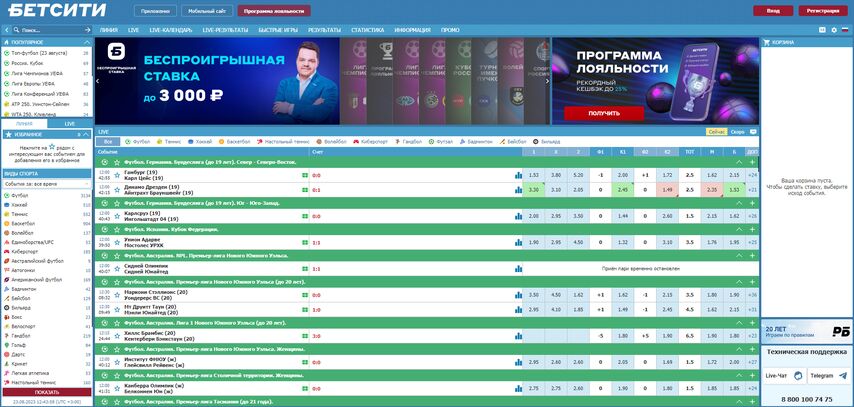
Task: Favorite the Хиллс Брамбис (20) match star
Action: (x=117, y=336)
